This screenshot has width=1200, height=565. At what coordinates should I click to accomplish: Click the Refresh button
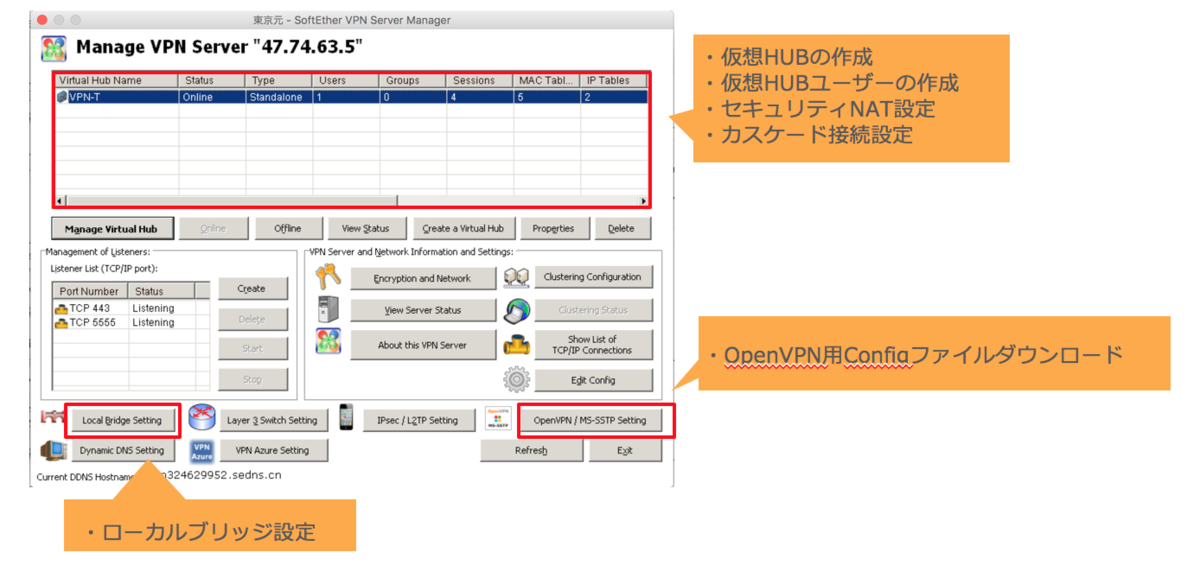click(x=531, y=450)
